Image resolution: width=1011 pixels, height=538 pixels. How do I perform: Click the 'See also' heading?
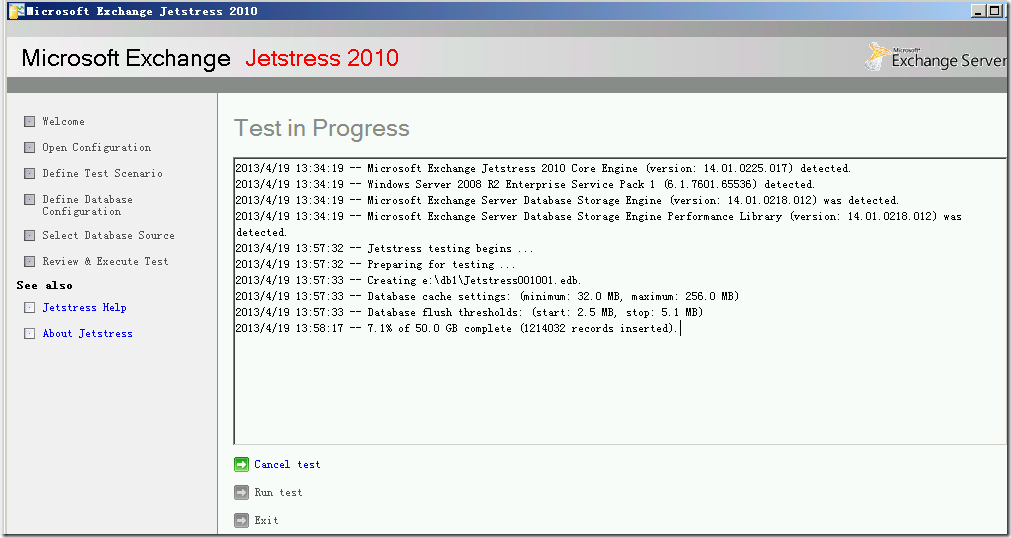coord(44,285)
